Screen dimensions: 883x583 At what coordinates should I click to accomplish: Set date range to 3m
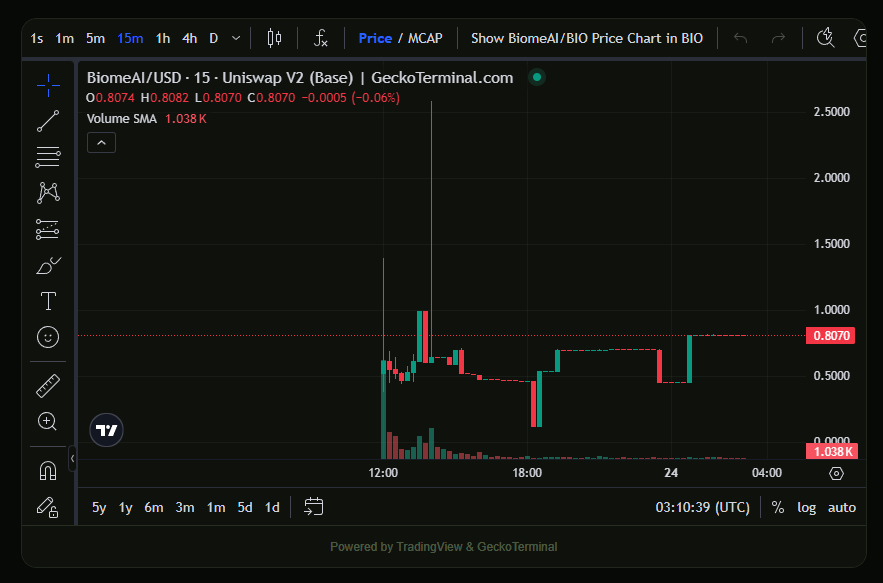(x=185, y=508)
